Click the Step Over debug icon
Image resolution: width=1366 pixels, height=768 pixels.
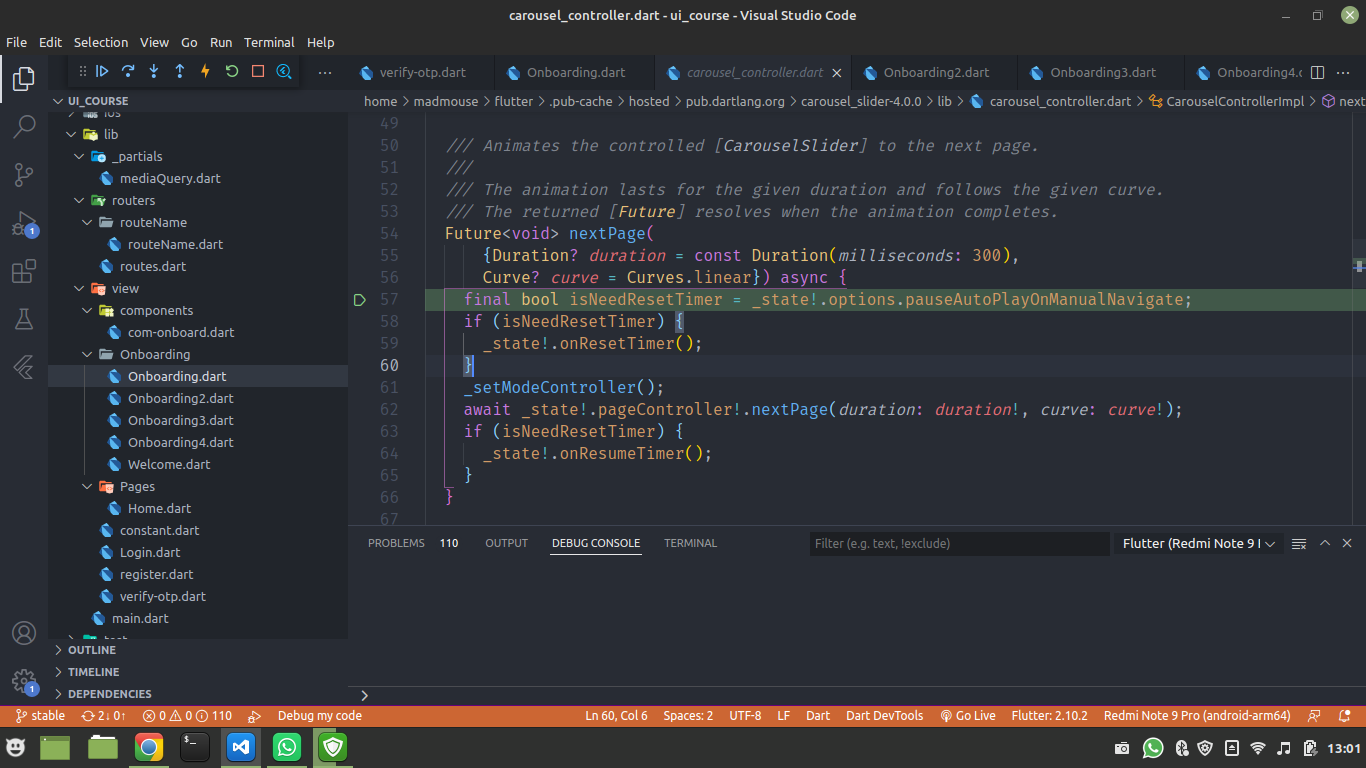coord(127,71)
